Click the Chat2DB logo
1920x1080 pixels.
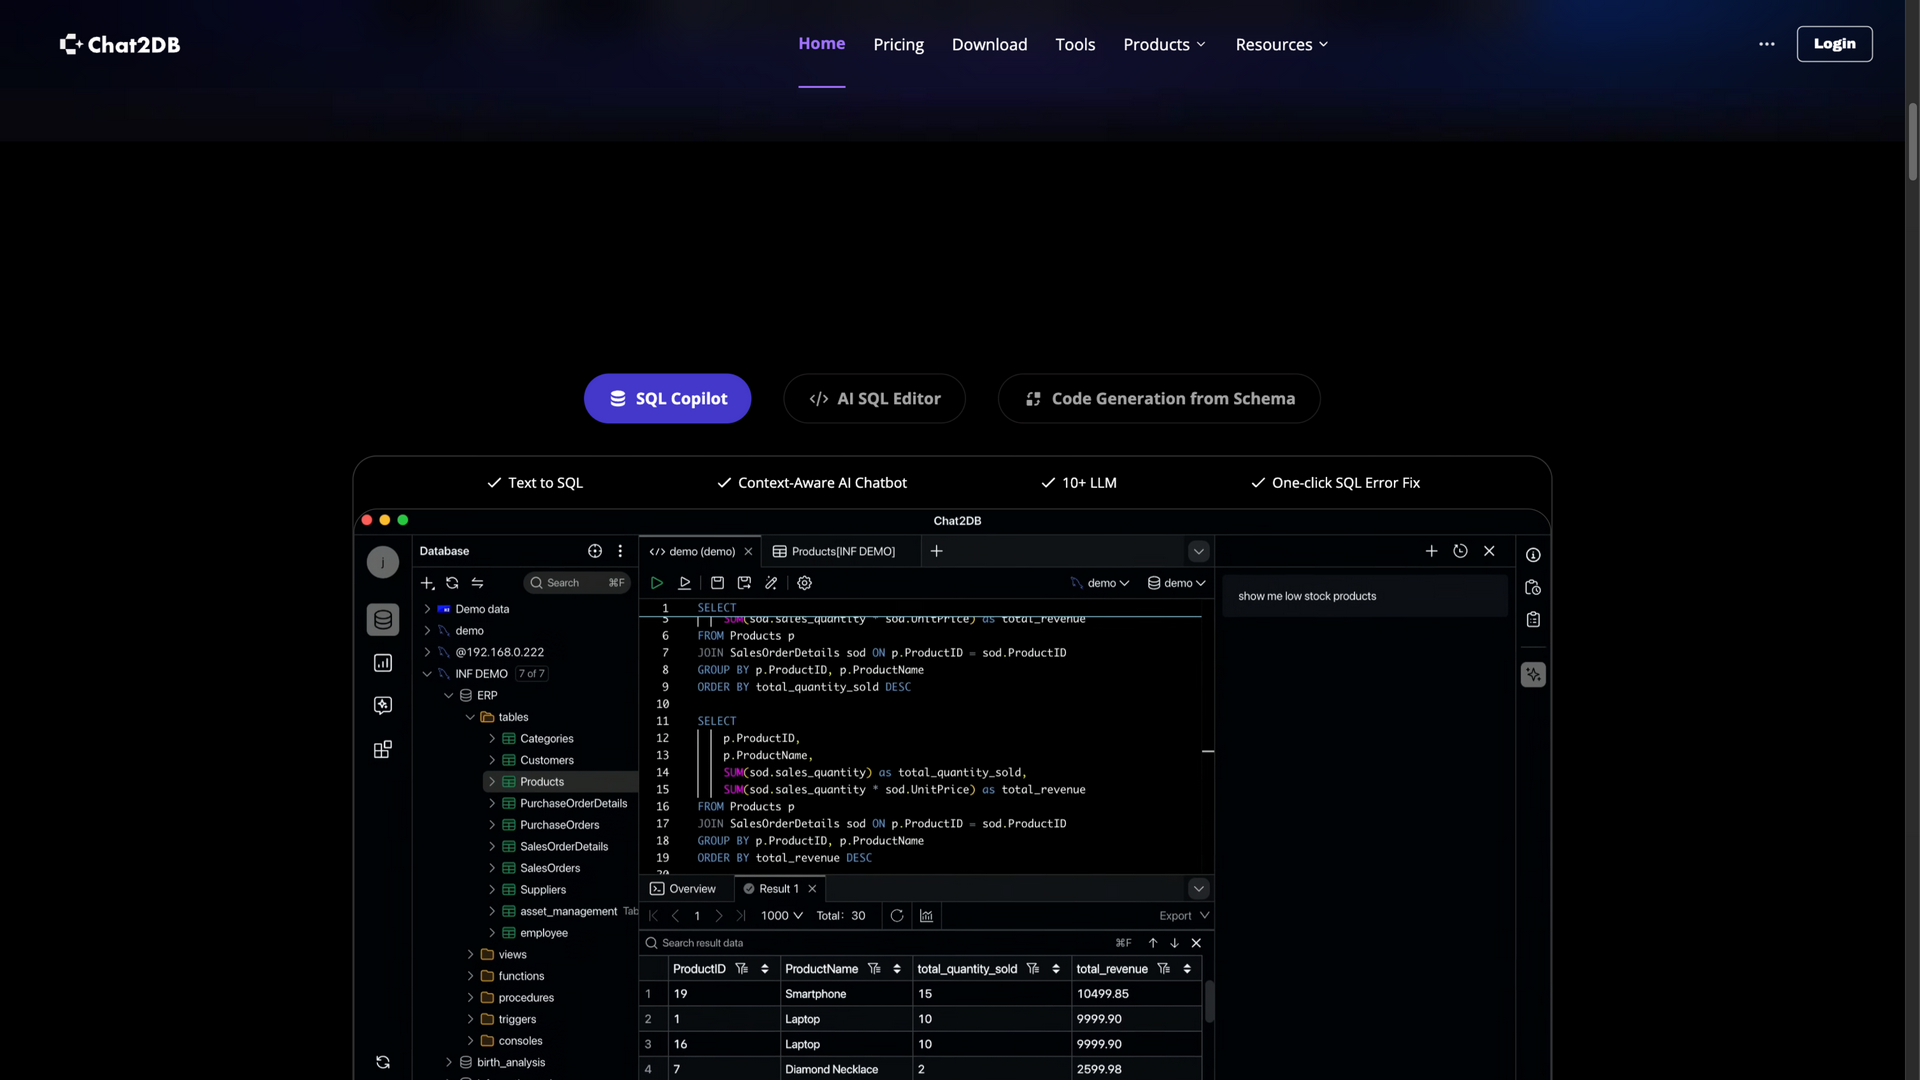[120, 44]
